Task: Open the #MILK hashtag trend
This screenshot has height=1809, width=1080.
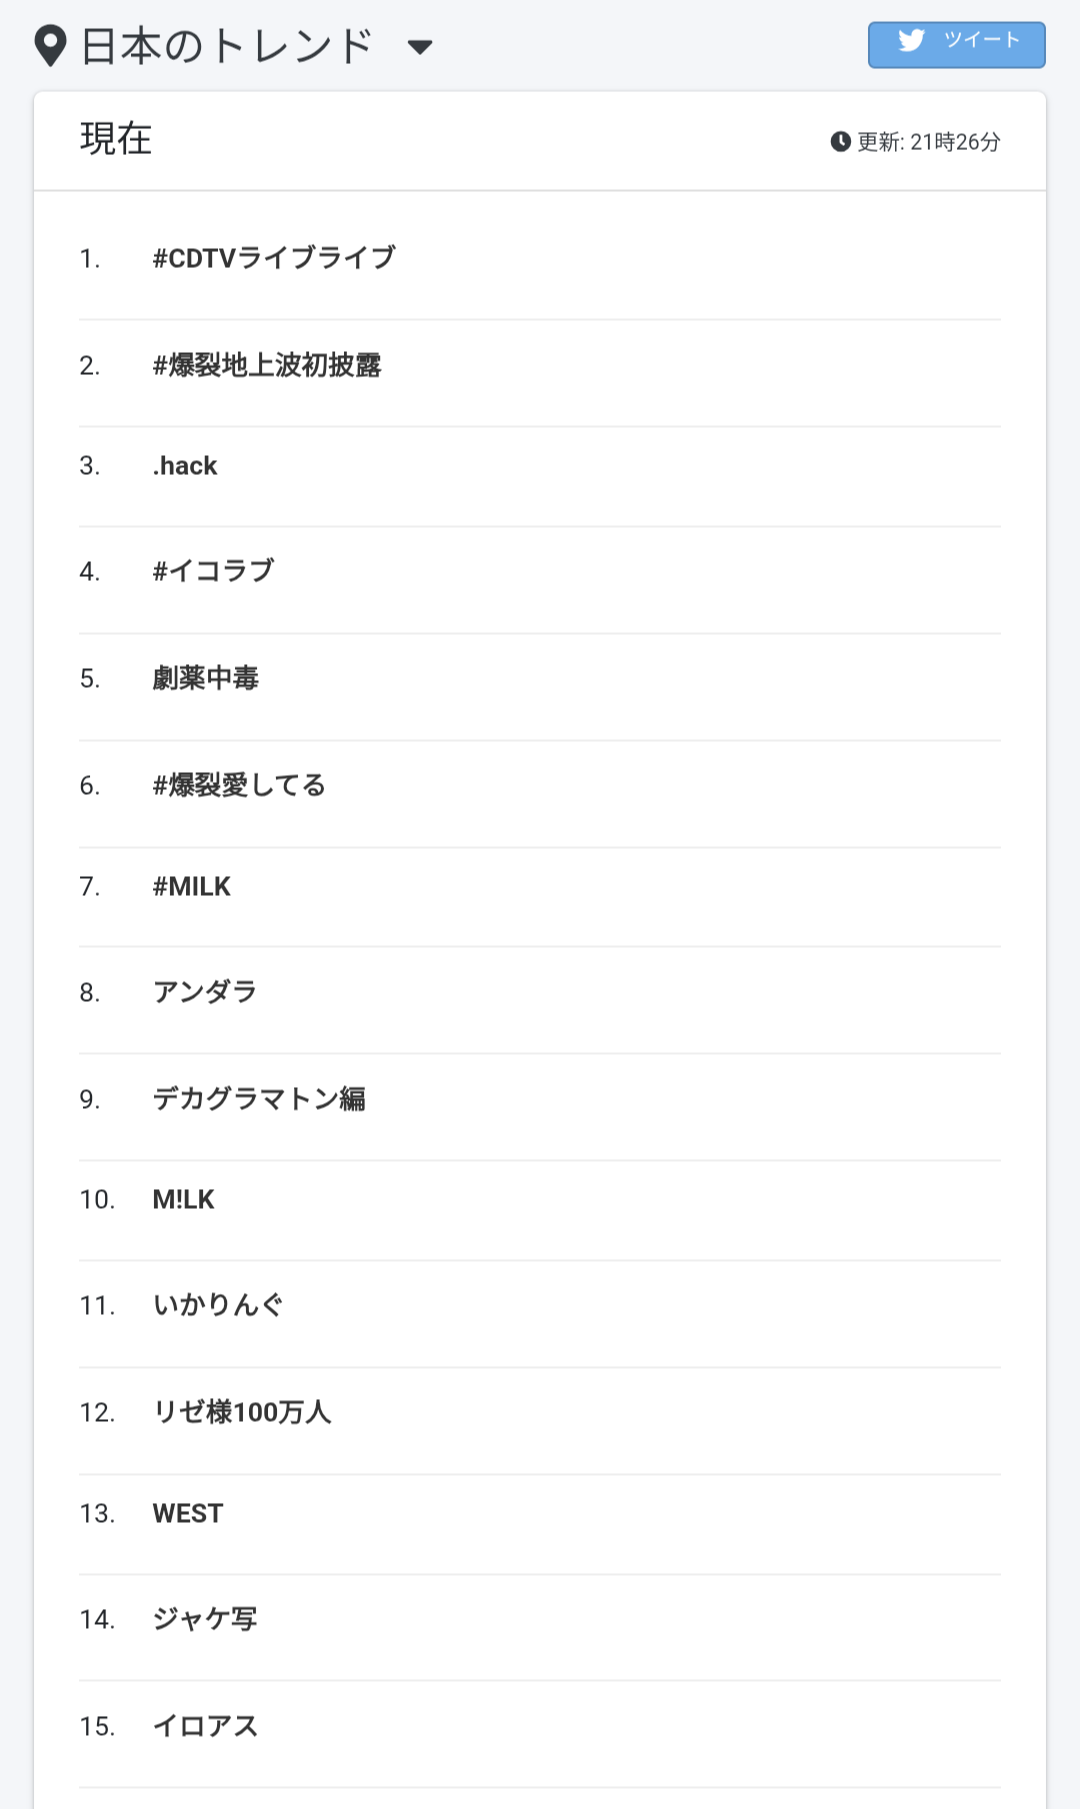Action: pyautogui.click(x=191, y=887)
